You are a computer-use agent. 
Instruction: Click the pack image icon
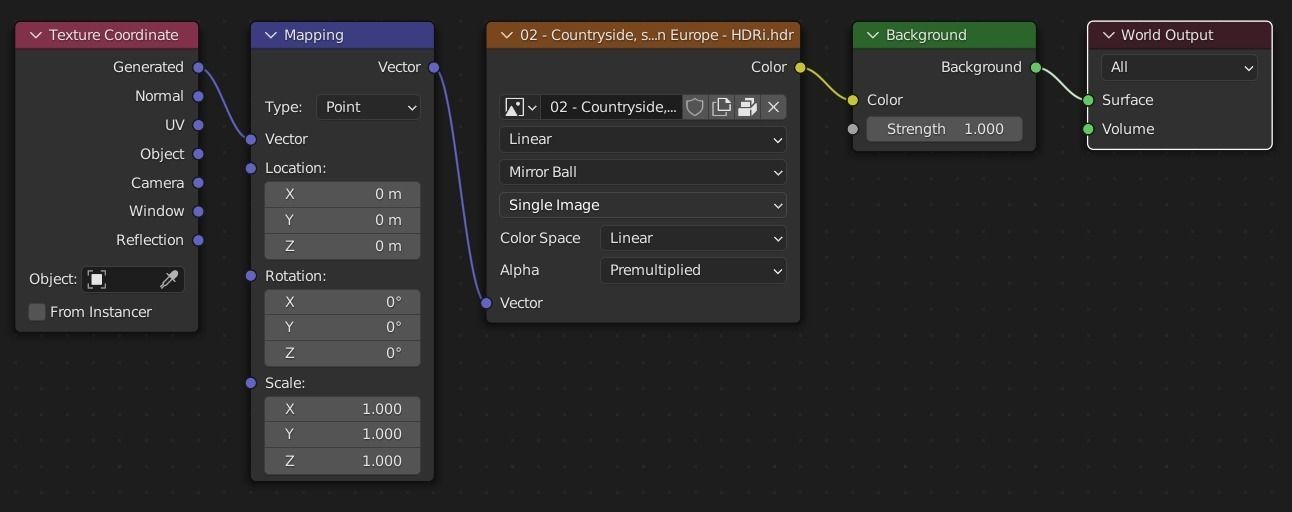[747, 107]
